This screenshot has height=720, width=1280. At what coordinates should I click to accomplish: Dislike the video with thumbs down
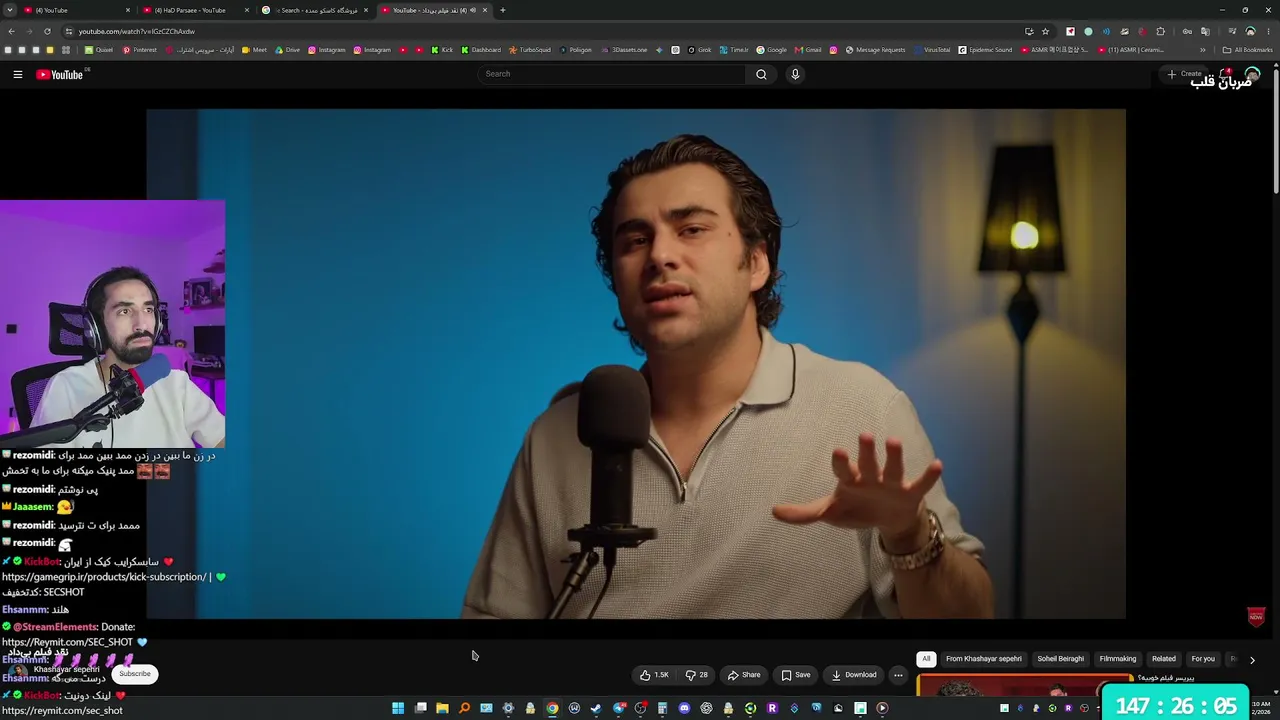[697, 675]
